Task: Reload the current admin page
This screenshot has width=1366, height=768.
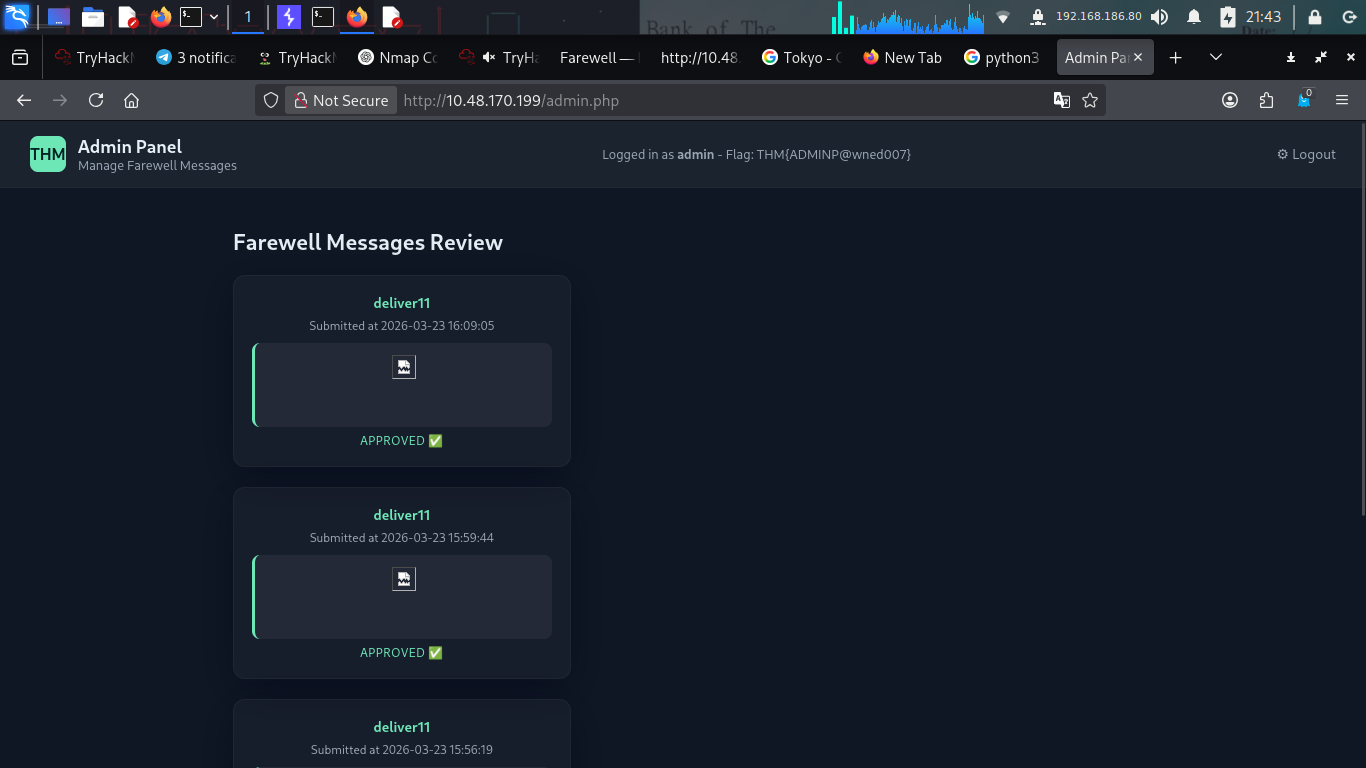Action: [x=96, y=100]
